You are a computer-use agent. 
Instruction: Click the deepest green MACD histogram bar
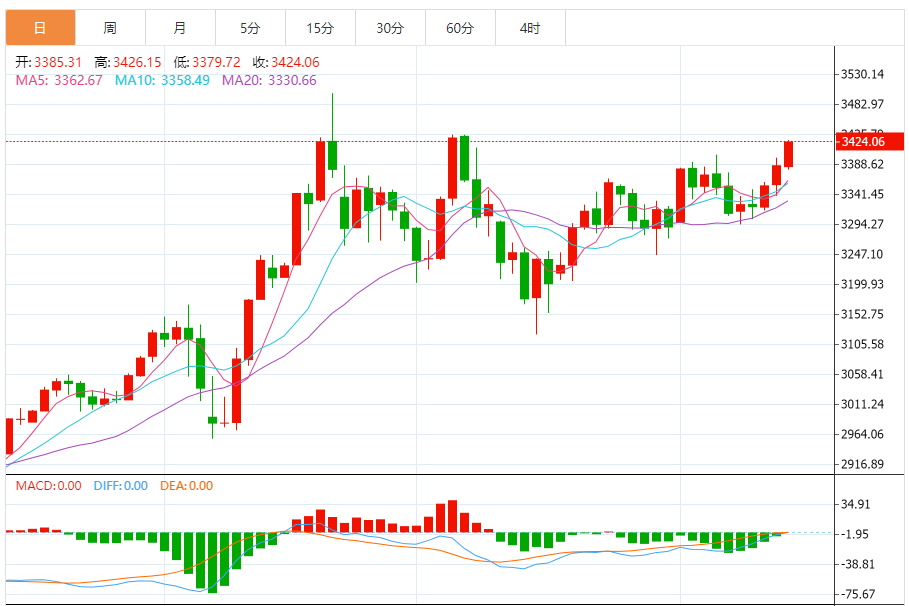212,563
